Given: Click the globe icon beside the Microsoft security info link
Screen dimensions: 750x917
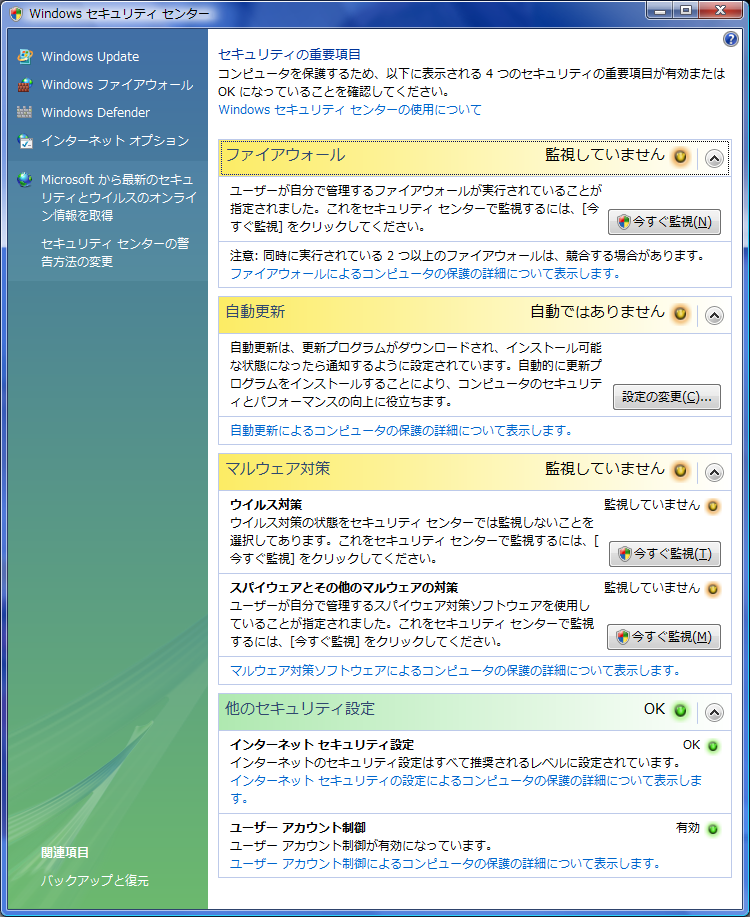Looking at the screenshot, I should (25, 180).
